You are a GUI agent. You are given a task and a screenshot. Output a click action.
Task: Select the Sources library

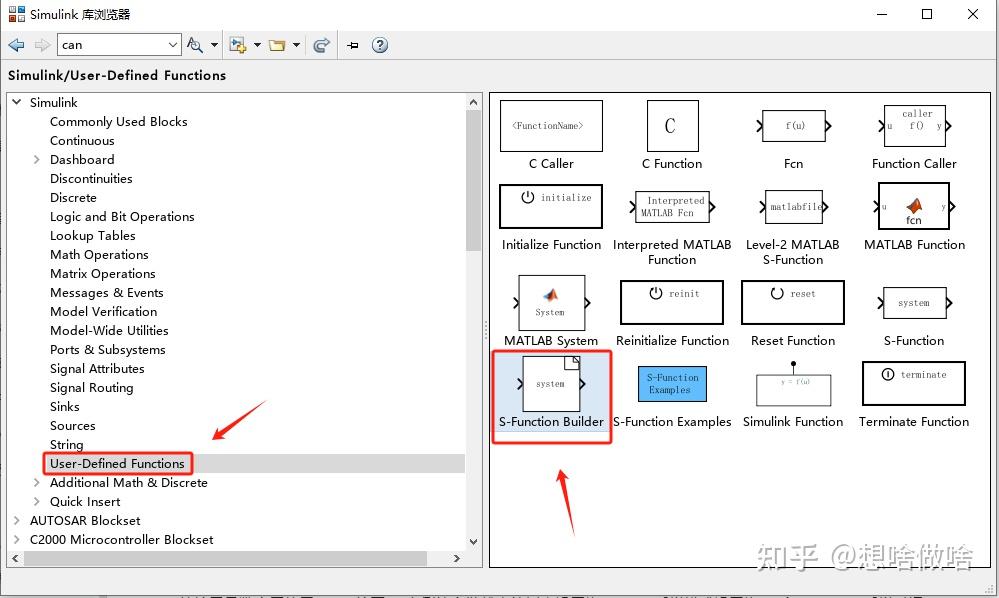point(73,426)
